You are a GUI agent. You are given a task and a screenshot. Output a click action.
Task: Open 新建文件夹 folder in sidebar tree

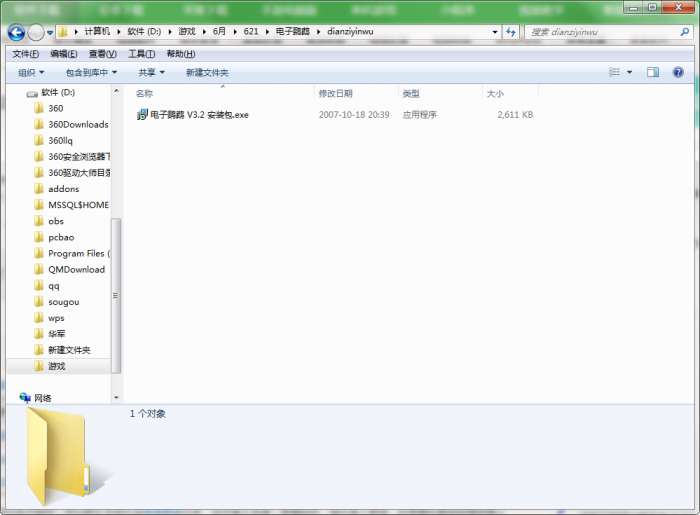(69, 350)
